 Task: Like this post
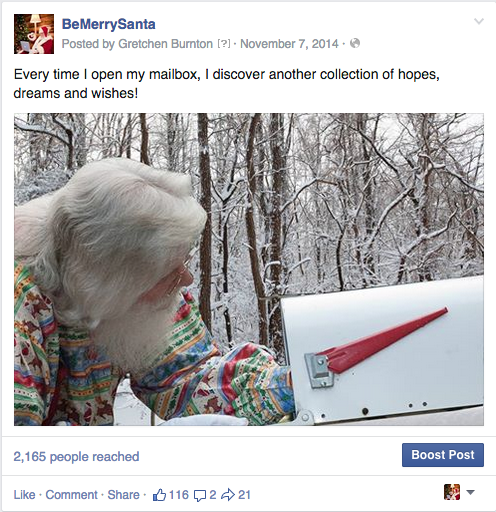(x=24, y=495)
